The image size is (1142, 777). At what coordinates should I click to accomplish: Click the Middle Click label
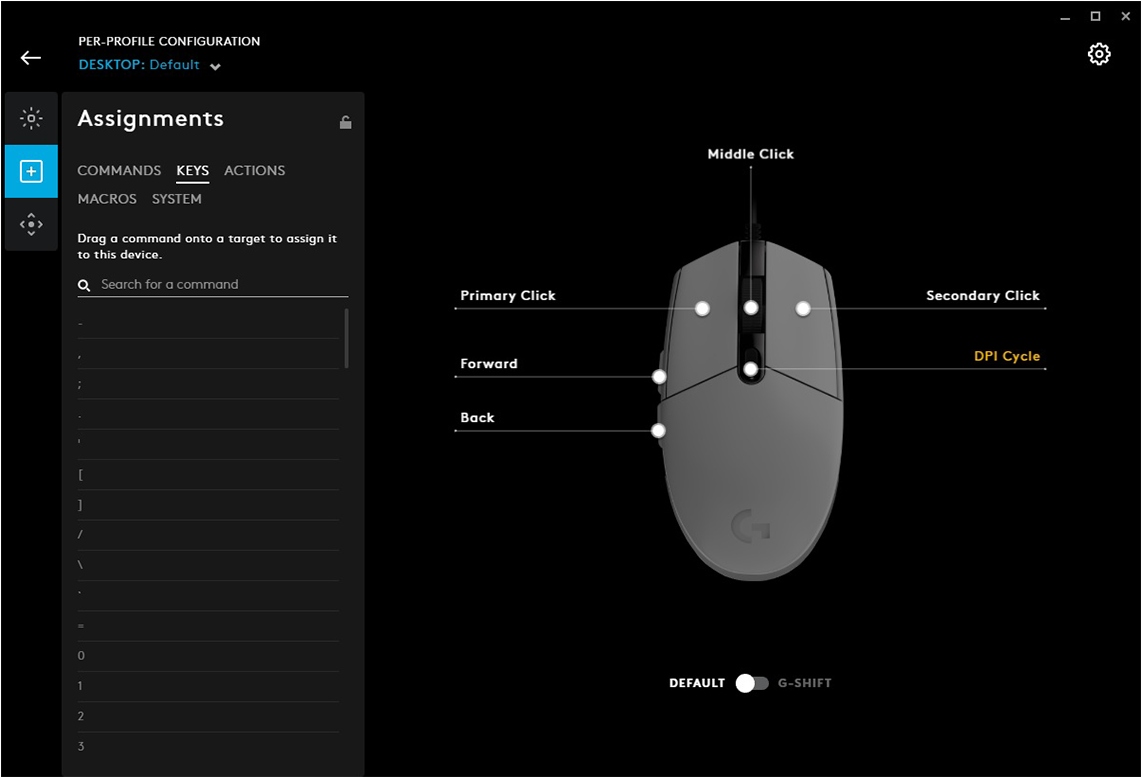[x=750, y=154]
